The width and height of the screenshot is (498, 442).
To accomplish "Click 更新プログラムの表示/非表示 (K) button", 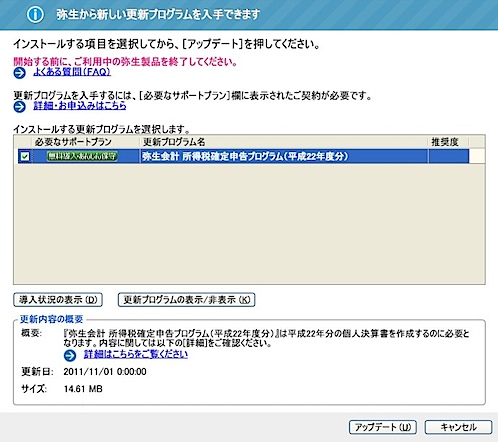I will (187, 300).
